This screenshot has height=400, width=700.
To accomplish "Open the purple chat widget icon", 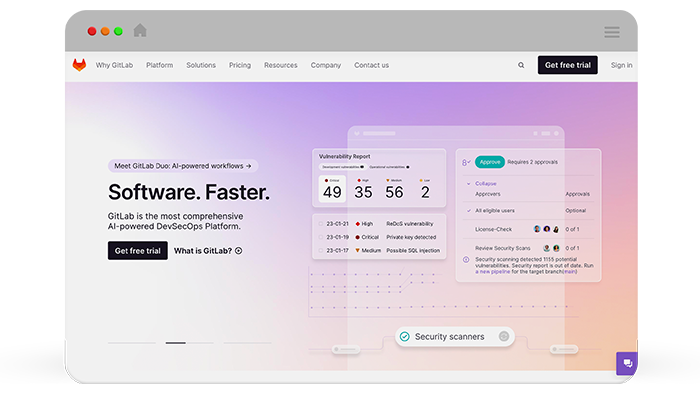I will tap(627, 363).
